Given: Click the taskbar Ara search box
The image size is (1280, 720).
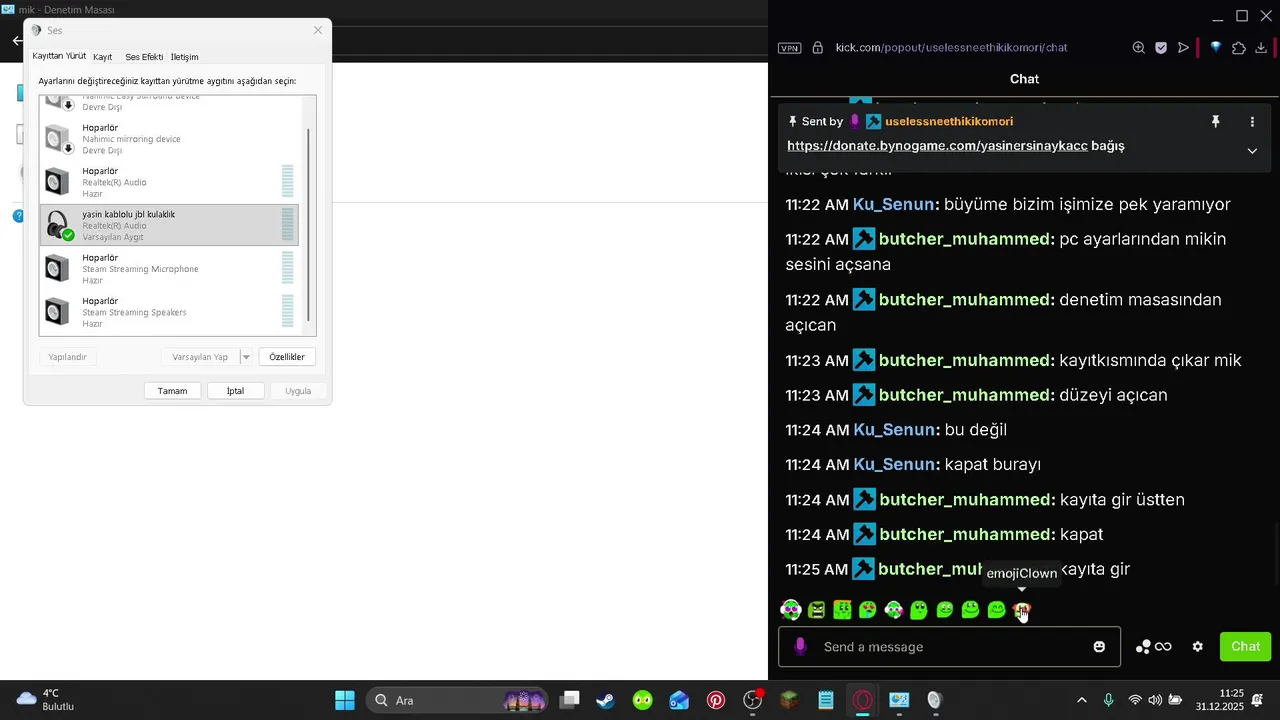Looking at the screenshot, I should tap(459, 700).
